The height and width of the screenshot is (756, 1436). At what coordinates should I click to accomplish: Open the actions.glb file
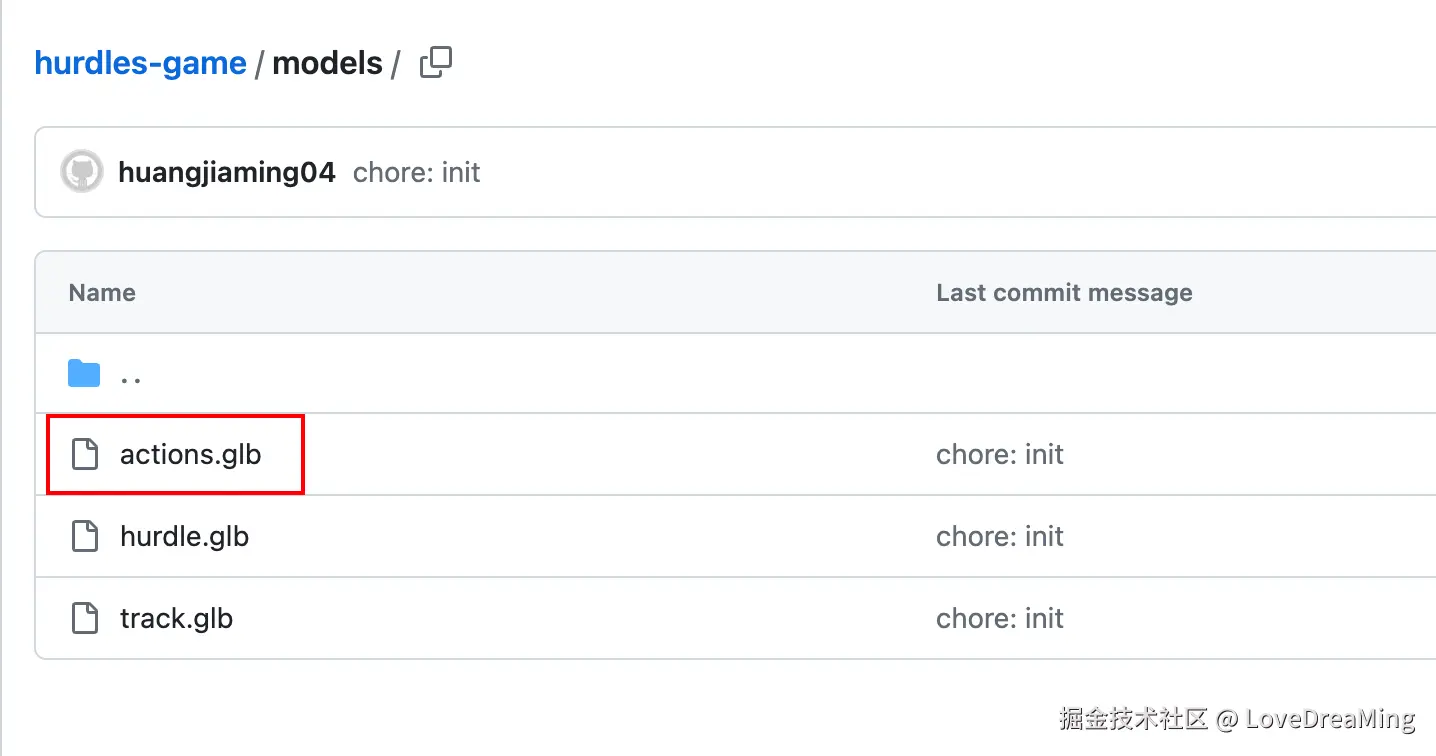[x=190, y=454]
